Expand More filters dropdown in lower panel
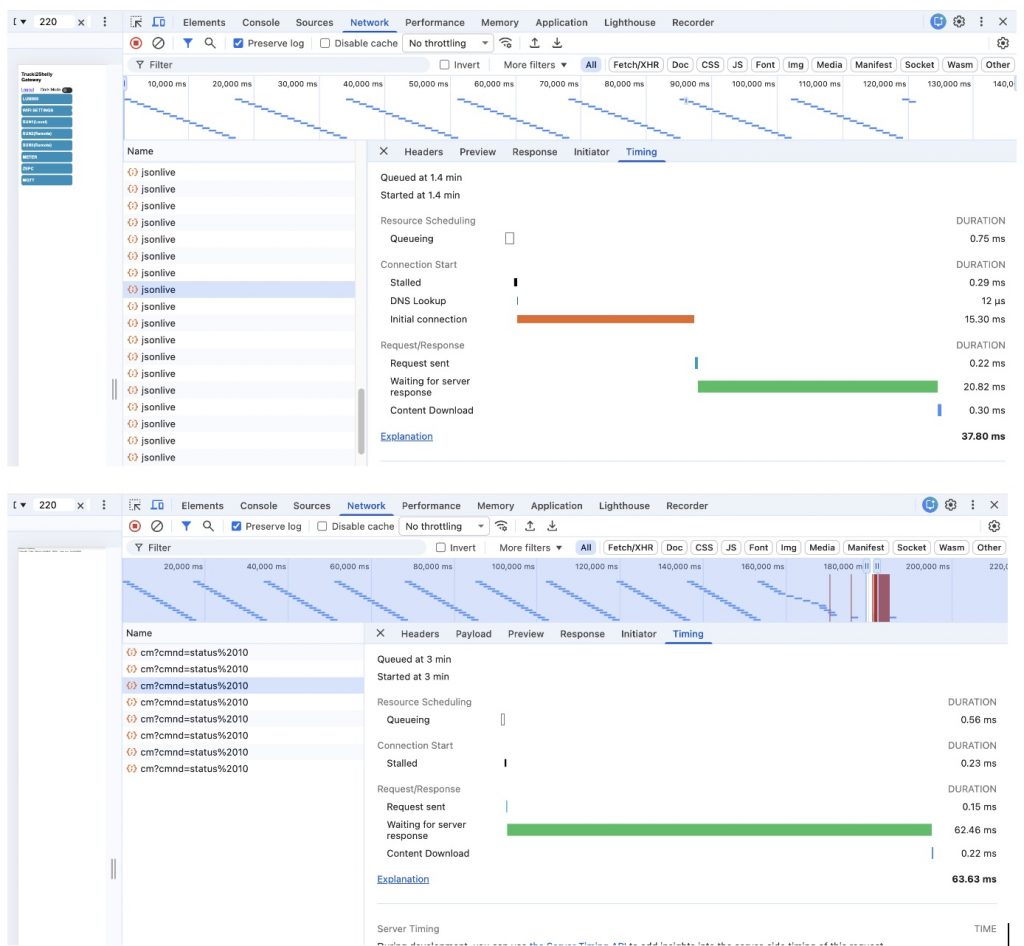 pyautogui.click(x=531, y=548)
